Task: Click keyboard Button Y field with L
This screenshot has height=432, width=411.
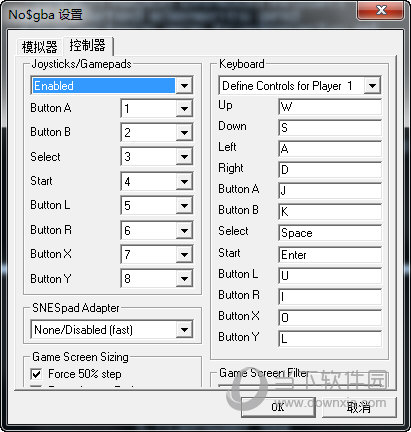Action: click(330, 339)
